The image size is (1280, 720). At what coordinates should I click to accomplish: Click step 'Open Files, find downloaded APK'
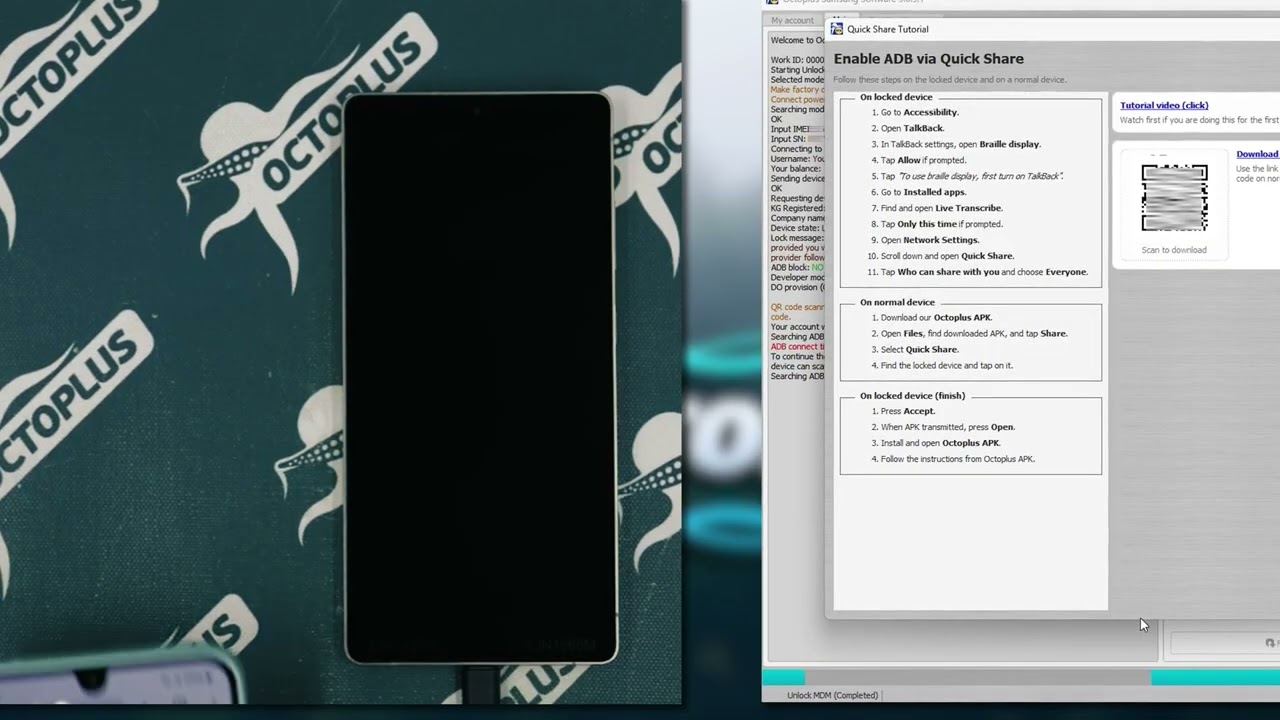point(968,333)
